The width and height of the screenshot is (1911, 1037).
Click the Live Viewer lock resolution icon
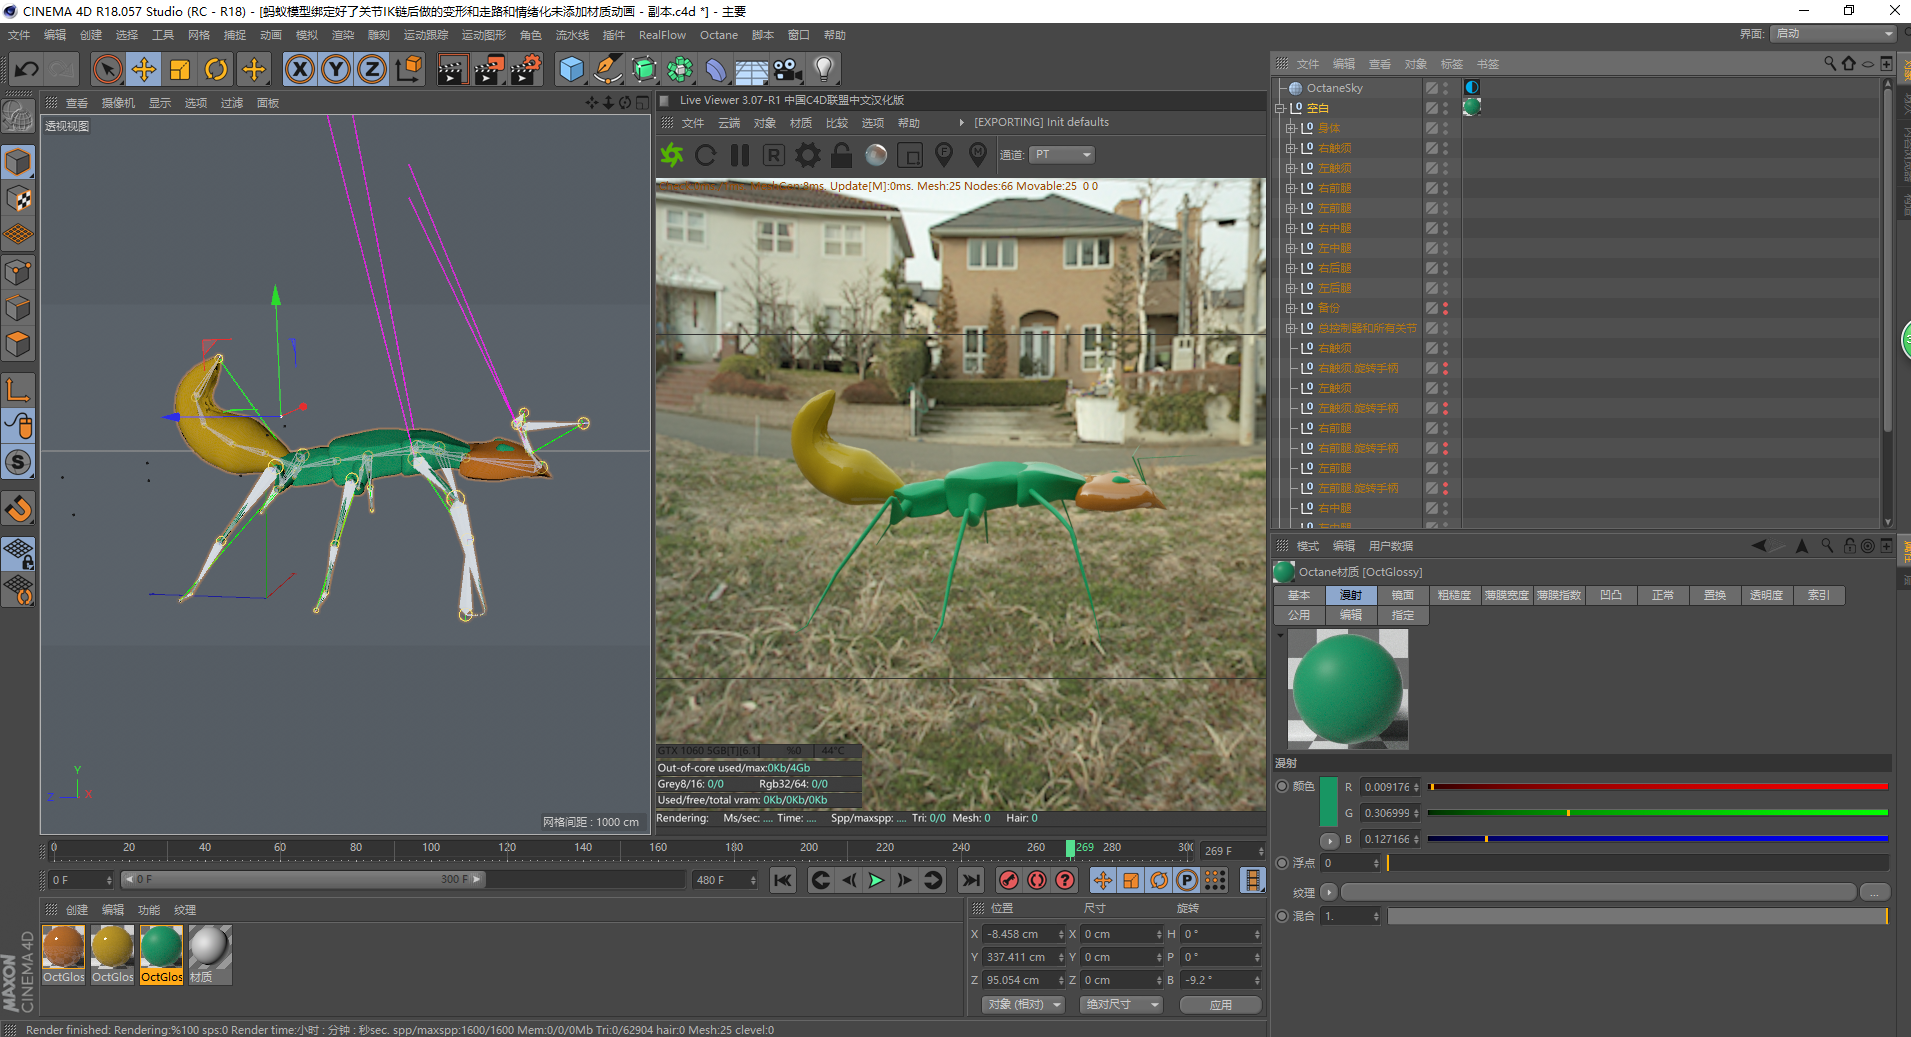tap(842, 155)
